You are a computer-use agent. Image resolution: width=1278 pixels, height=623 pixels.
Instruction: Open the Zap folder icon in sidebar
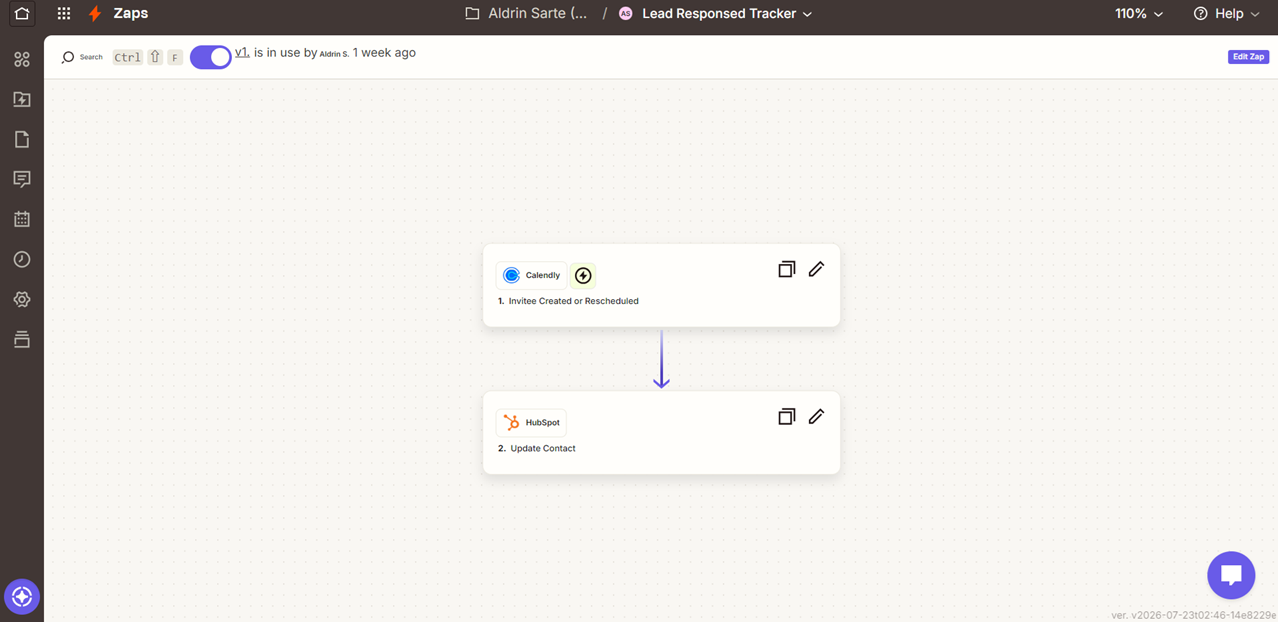[x=22, y=99]
